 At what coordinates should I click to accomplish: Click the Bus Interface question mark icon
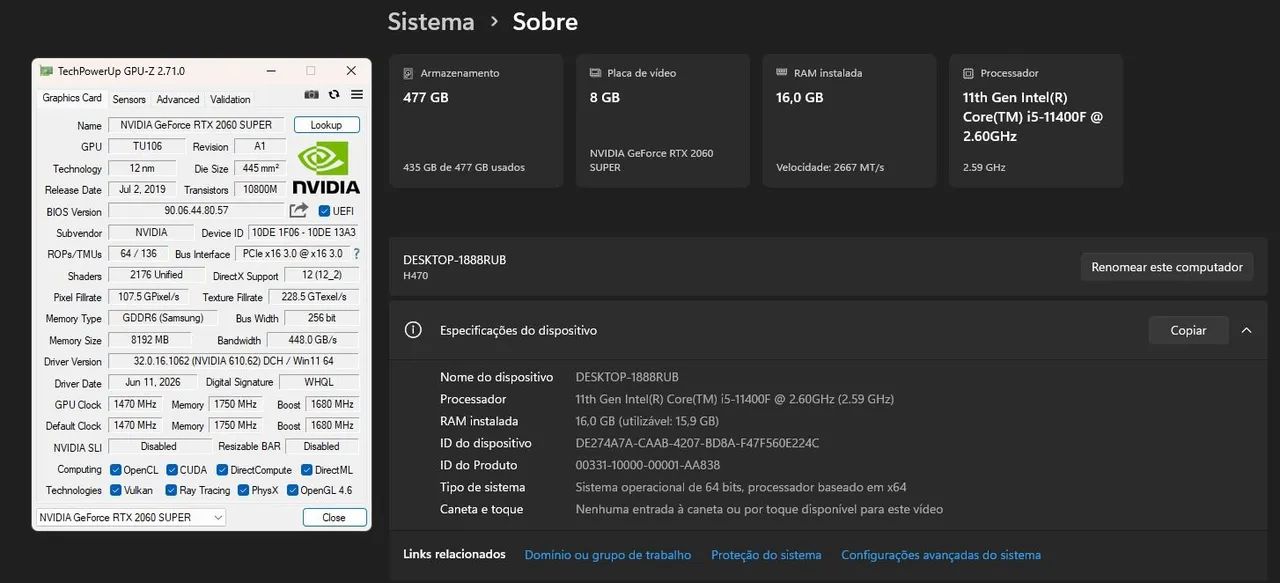[x=356, y=254]
